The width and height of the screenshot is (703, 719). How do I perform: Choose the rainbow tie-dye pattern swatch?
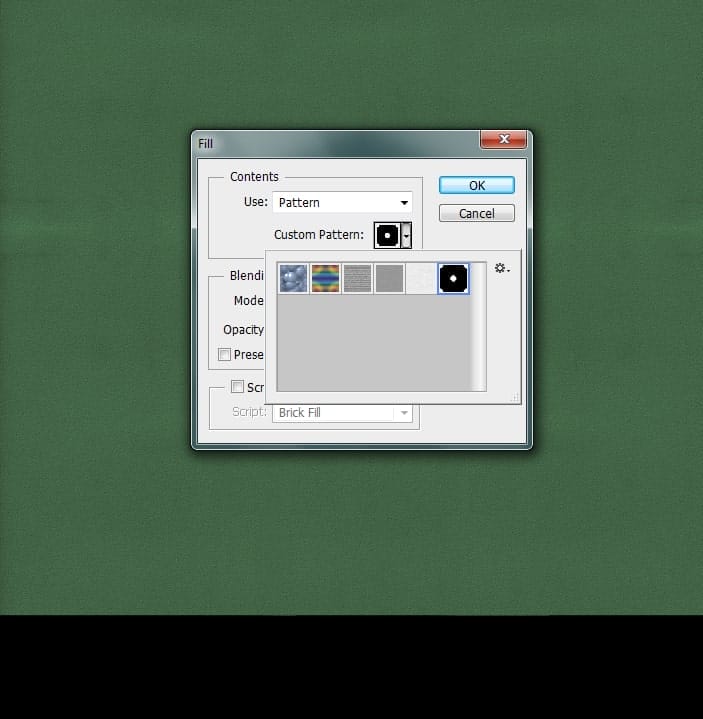[325, 278]
